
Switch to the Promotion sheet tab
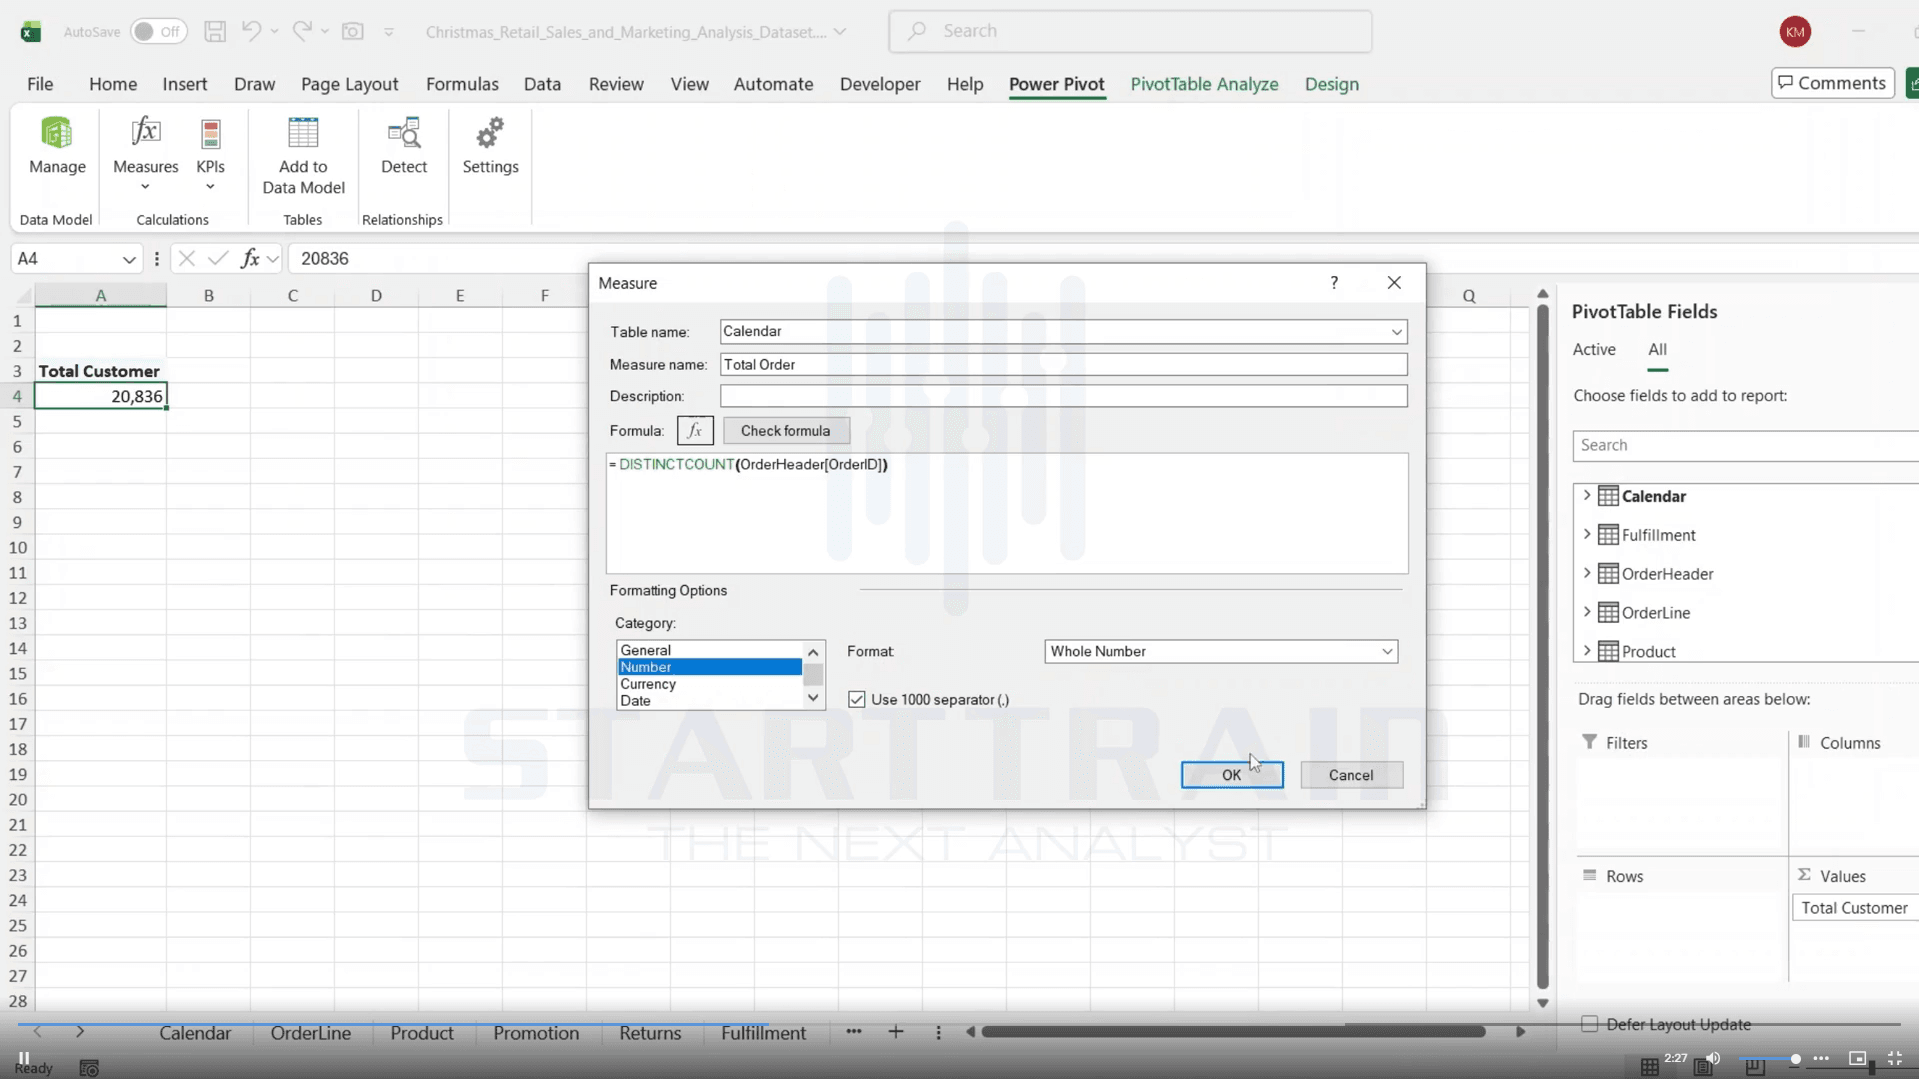point(536,1033)
